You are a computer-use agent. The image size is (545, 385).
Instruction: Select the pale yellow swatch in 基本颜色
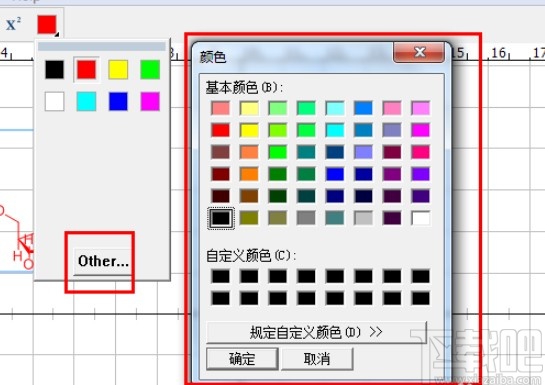click(x=249, y=108)
